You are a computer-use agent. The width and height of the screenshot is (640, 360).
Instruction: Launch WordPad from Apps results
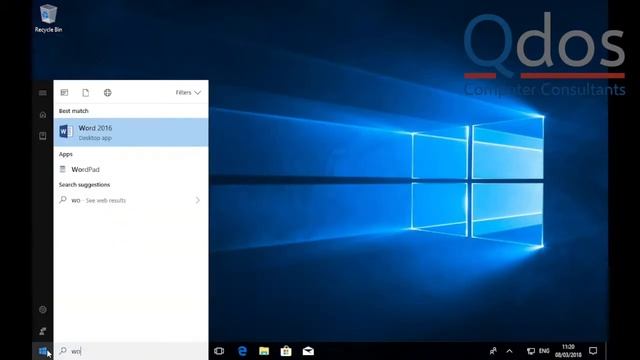[131, 169]
